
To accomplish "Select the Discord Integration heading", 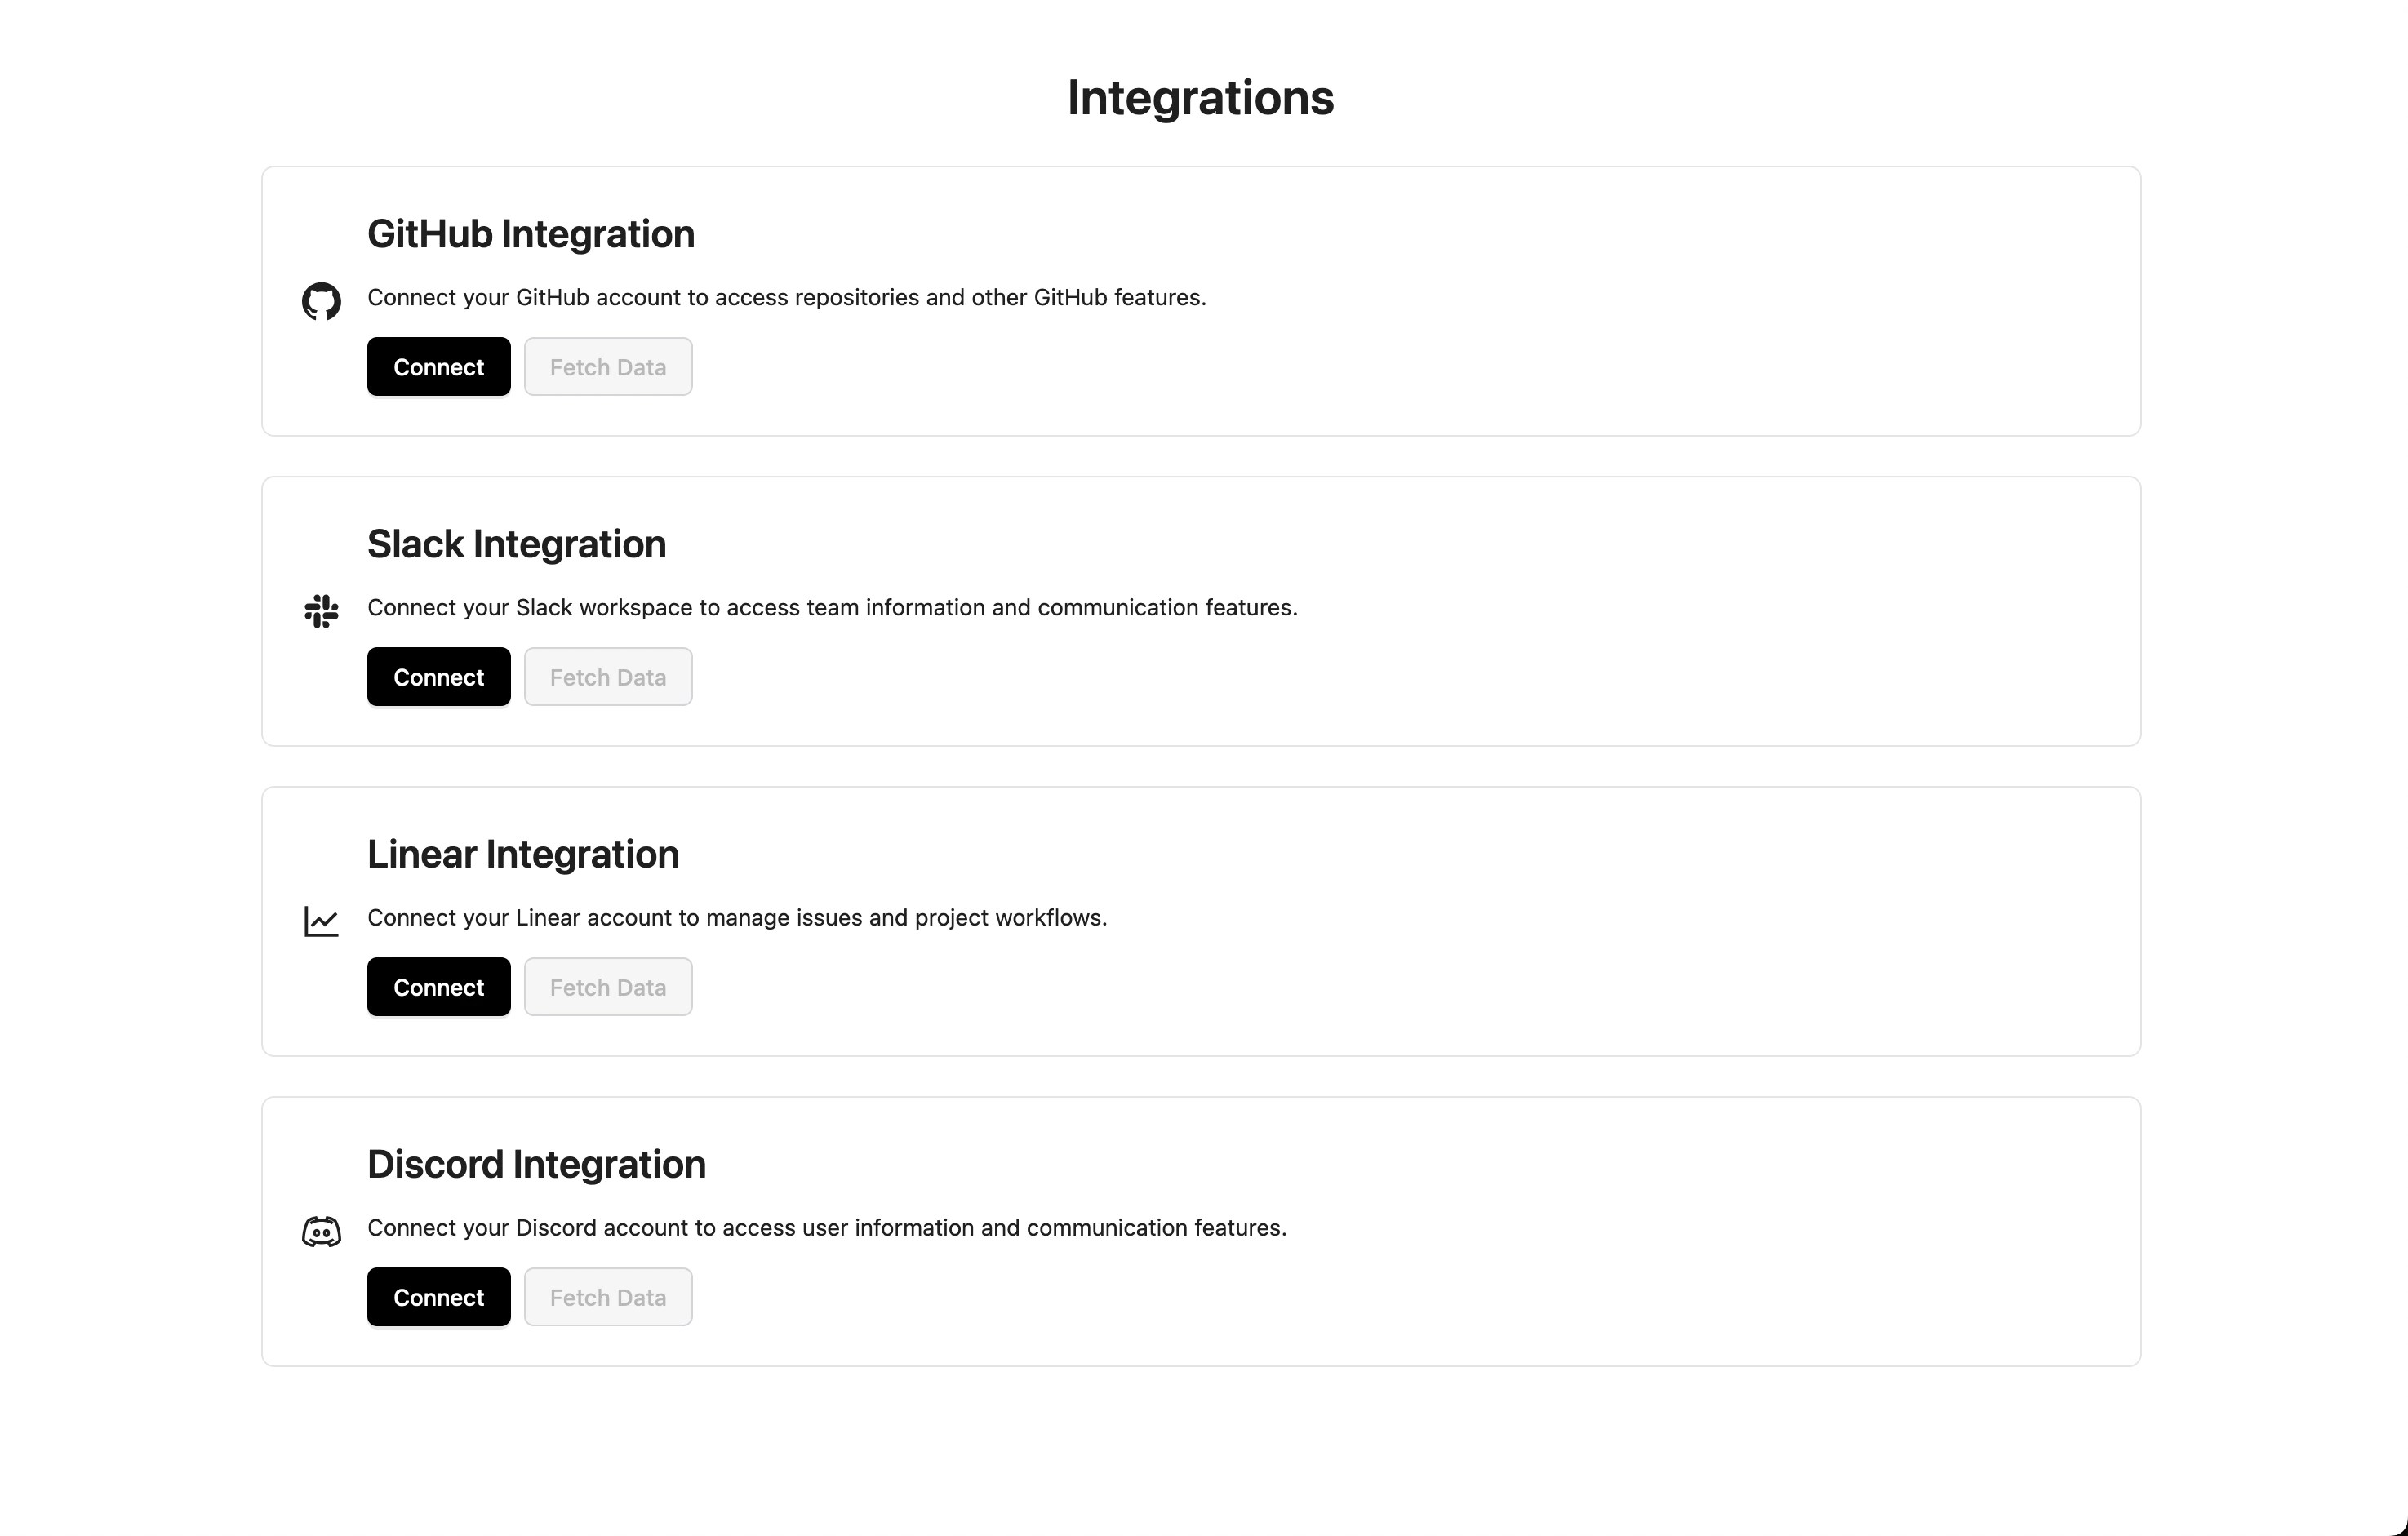I will tap(536, 1163).
